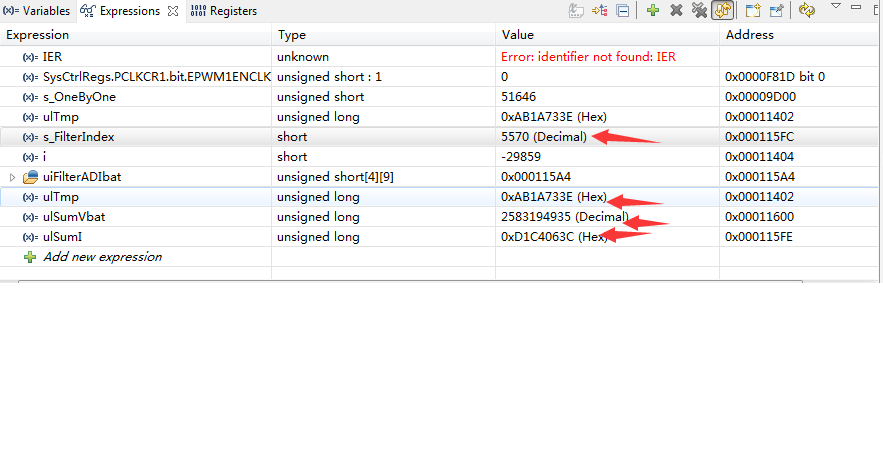Click the Remove Selected Expression X icon
Screen dimensions: 883x460
pyautogui.click(x=676, y=11)
